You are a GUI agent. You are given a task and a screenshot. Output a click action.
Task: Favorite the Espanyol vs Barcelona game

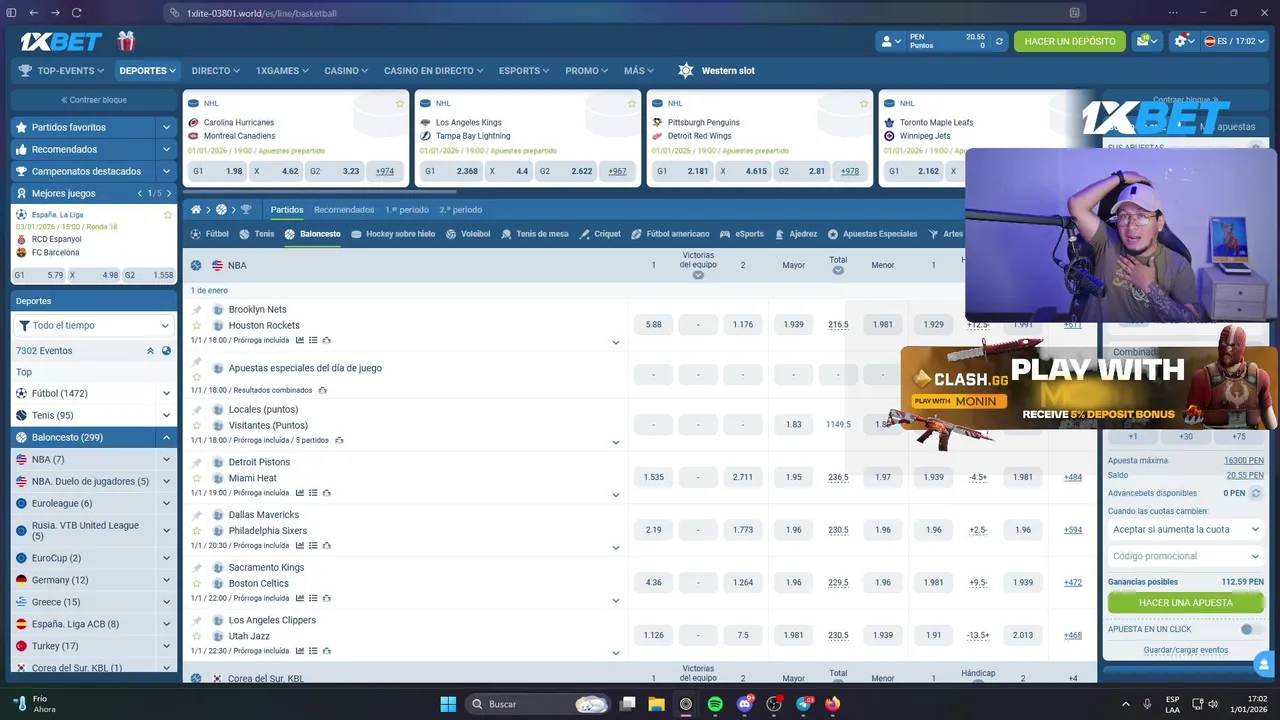(x=168, y=215)
